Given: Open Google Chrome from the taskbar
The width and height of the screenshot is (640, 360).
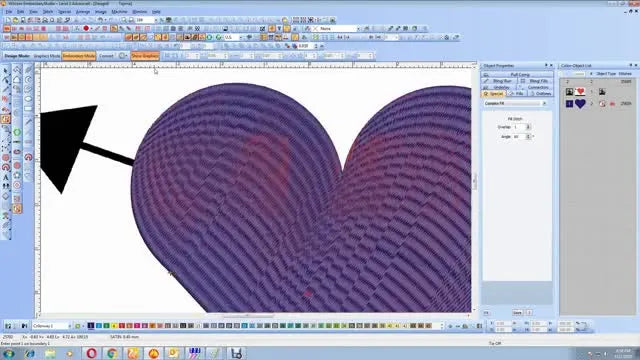Looking at the screenshot, I should 112,353.
